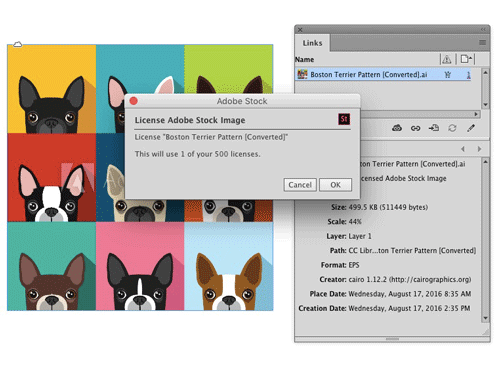Click OK in Adobe Stock dialog
500x365 pixels.
[x=335, y=185]
